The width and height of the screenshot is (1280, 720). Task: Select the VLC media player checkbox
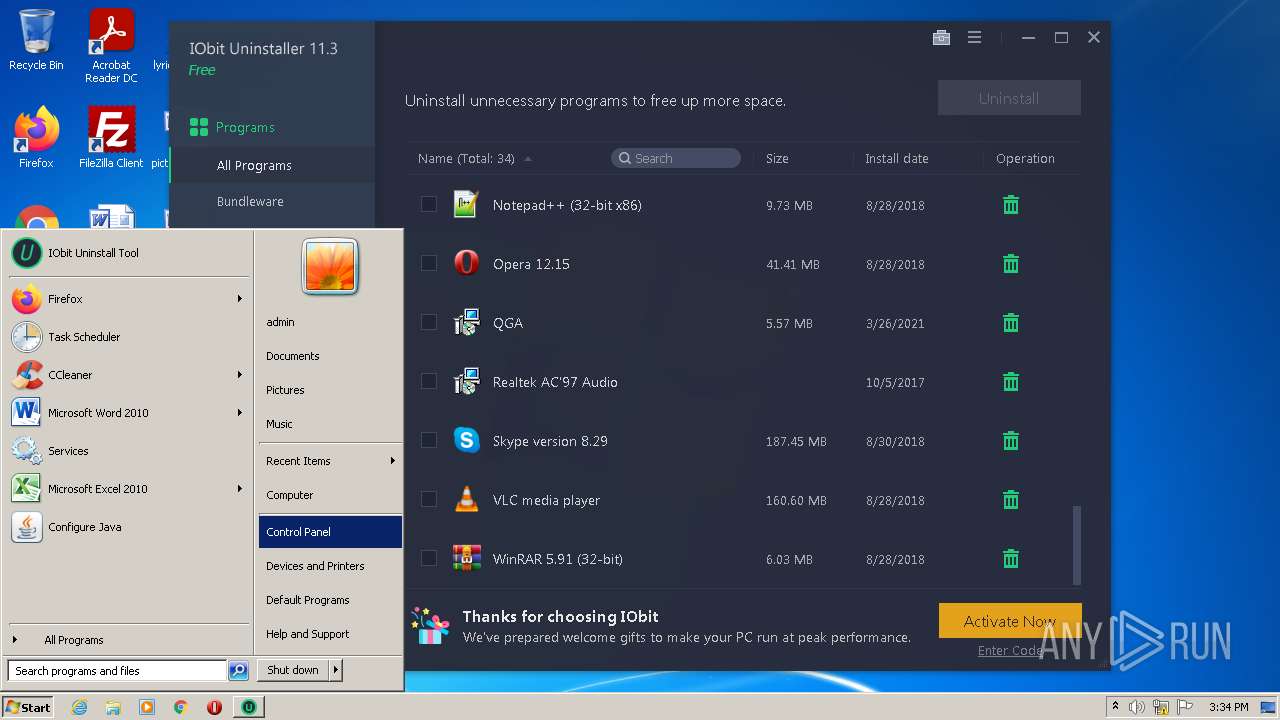pos(429,499)
